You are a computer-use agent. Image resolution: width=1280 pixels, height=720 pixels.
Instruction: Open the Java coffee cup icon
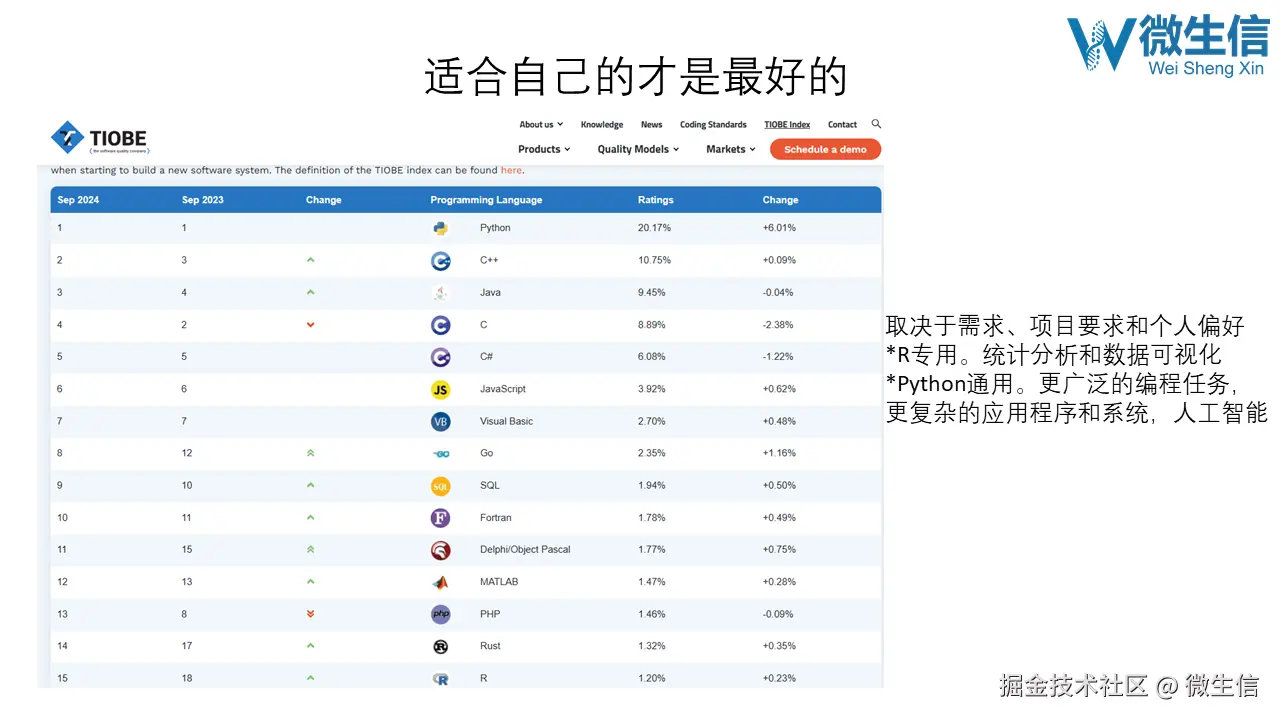click(x=440, y=292)
